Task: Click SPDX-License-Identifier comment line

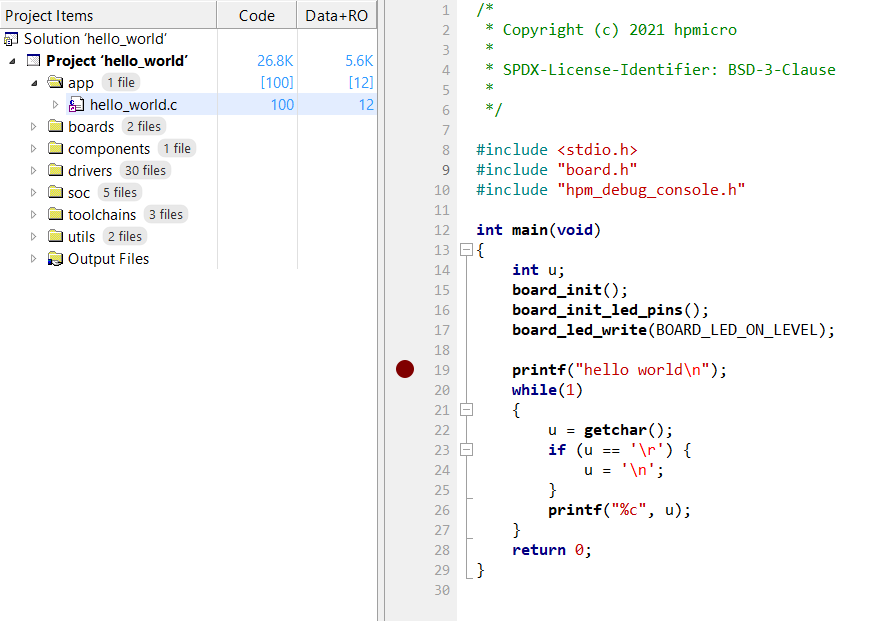Action: click(x=660, y=70)
